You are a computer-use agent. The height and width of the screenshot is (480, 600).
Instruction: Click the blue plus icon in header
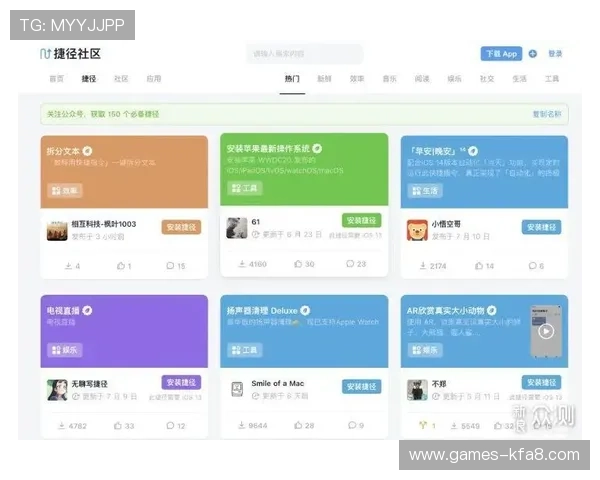click(533, 54)
